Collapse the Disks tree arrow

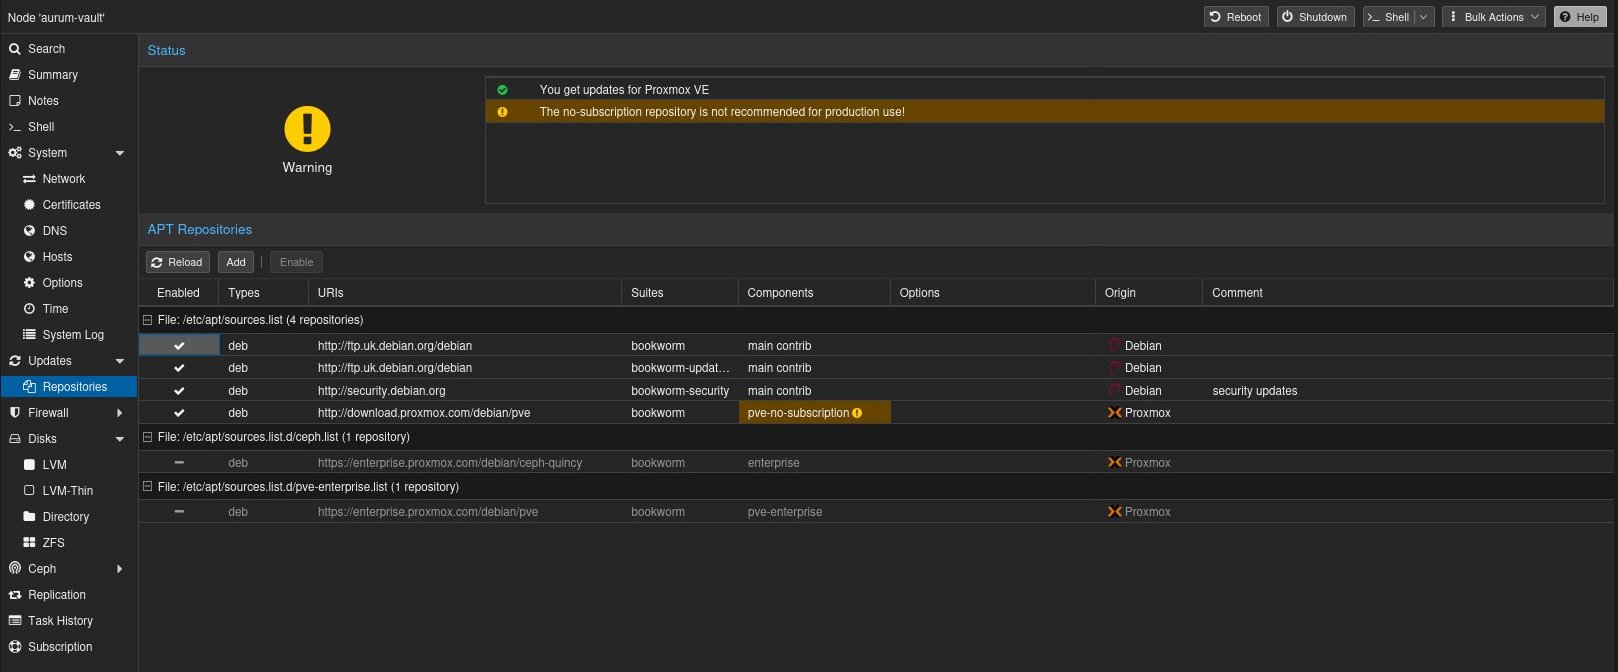(120, 439)
